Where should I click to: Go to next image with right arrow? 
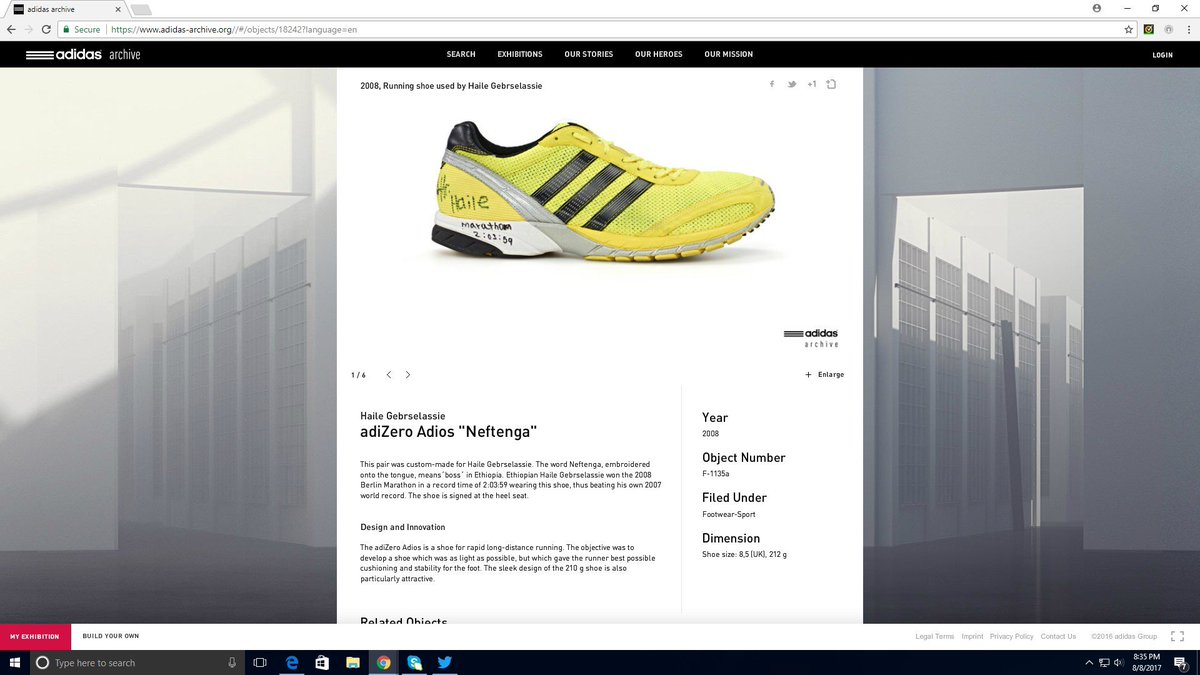(408, 375)
